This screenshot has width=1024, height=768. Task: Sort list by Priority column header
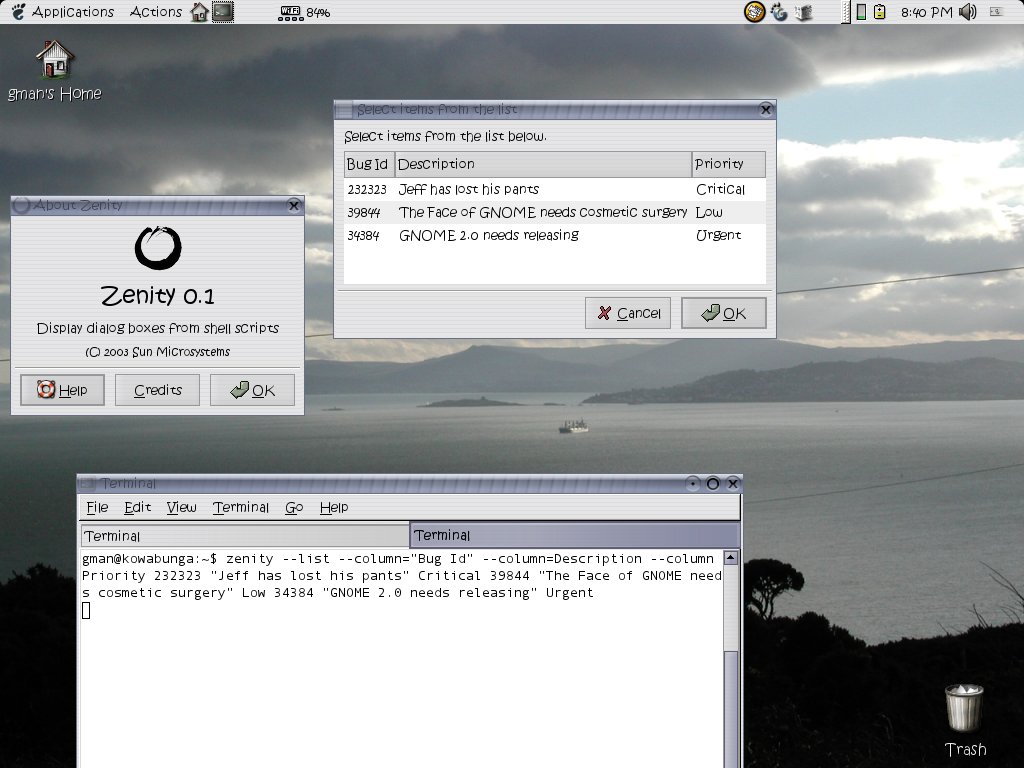(728, 164)
